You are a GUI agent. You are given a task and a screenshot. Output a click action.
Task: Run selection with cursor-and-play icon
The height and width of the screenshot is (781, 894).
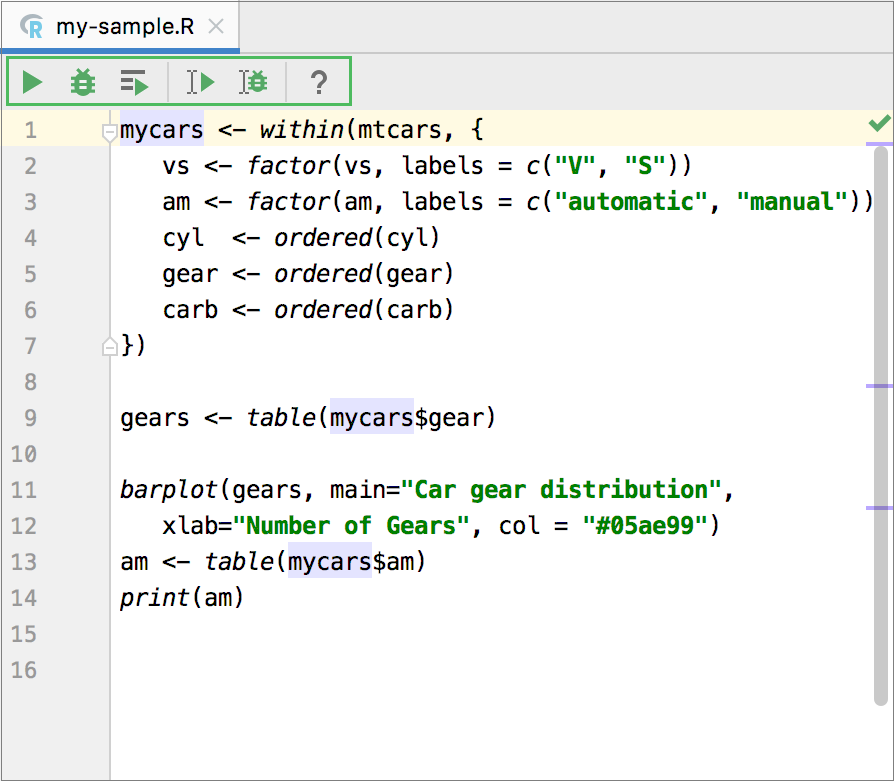coord(200,82)
